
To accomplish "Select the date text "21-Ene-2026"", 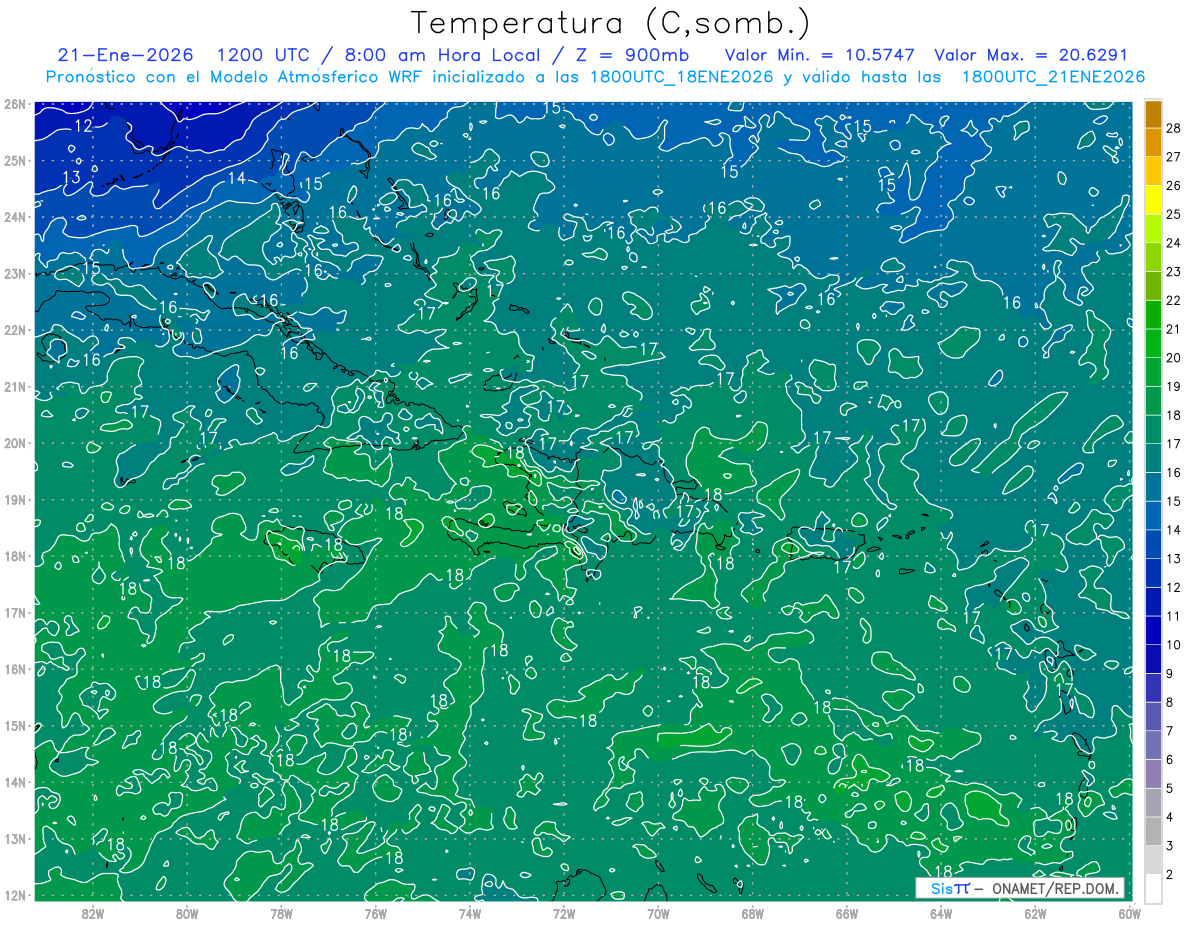I will click(126, 55).
